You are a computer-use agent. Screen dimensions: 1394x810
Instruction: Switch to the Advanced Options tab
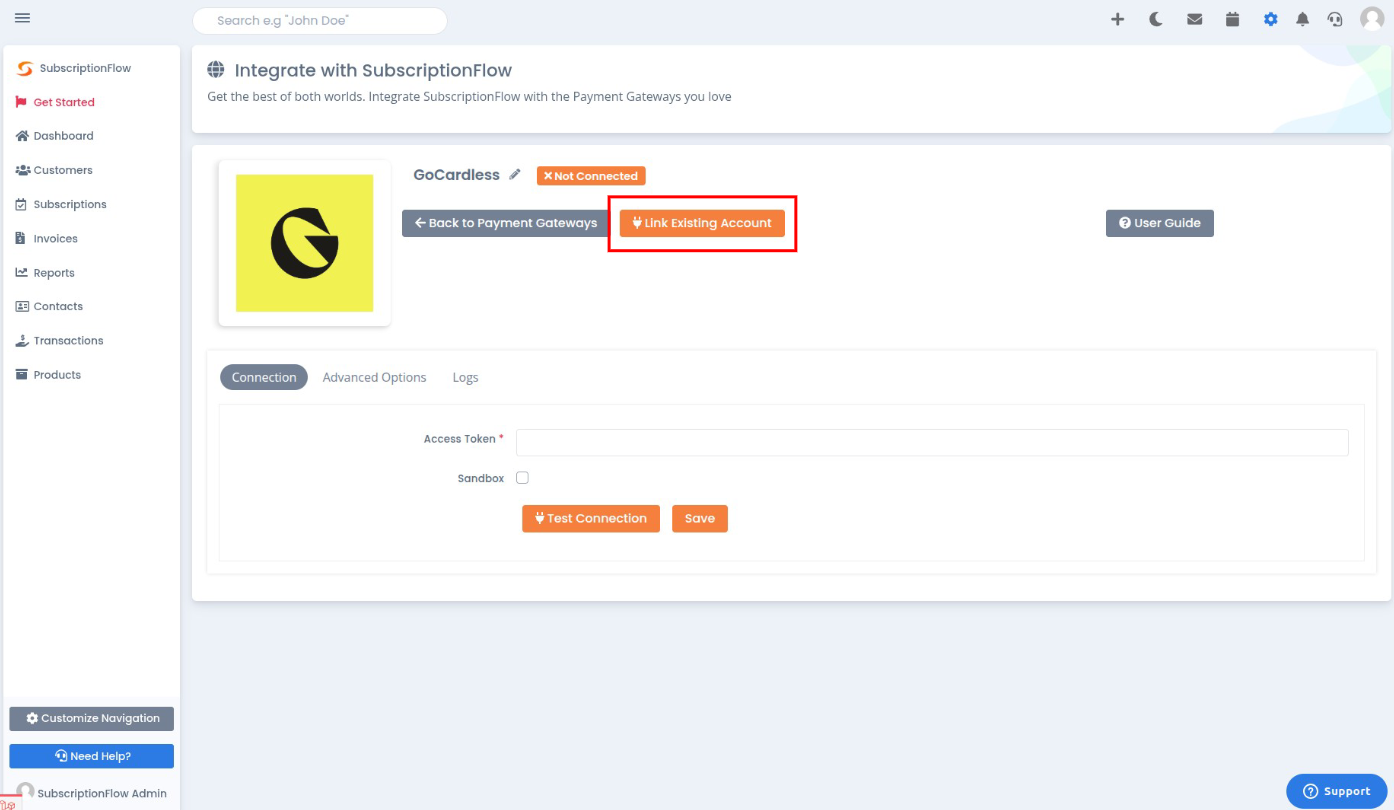(x=374, y=377)
